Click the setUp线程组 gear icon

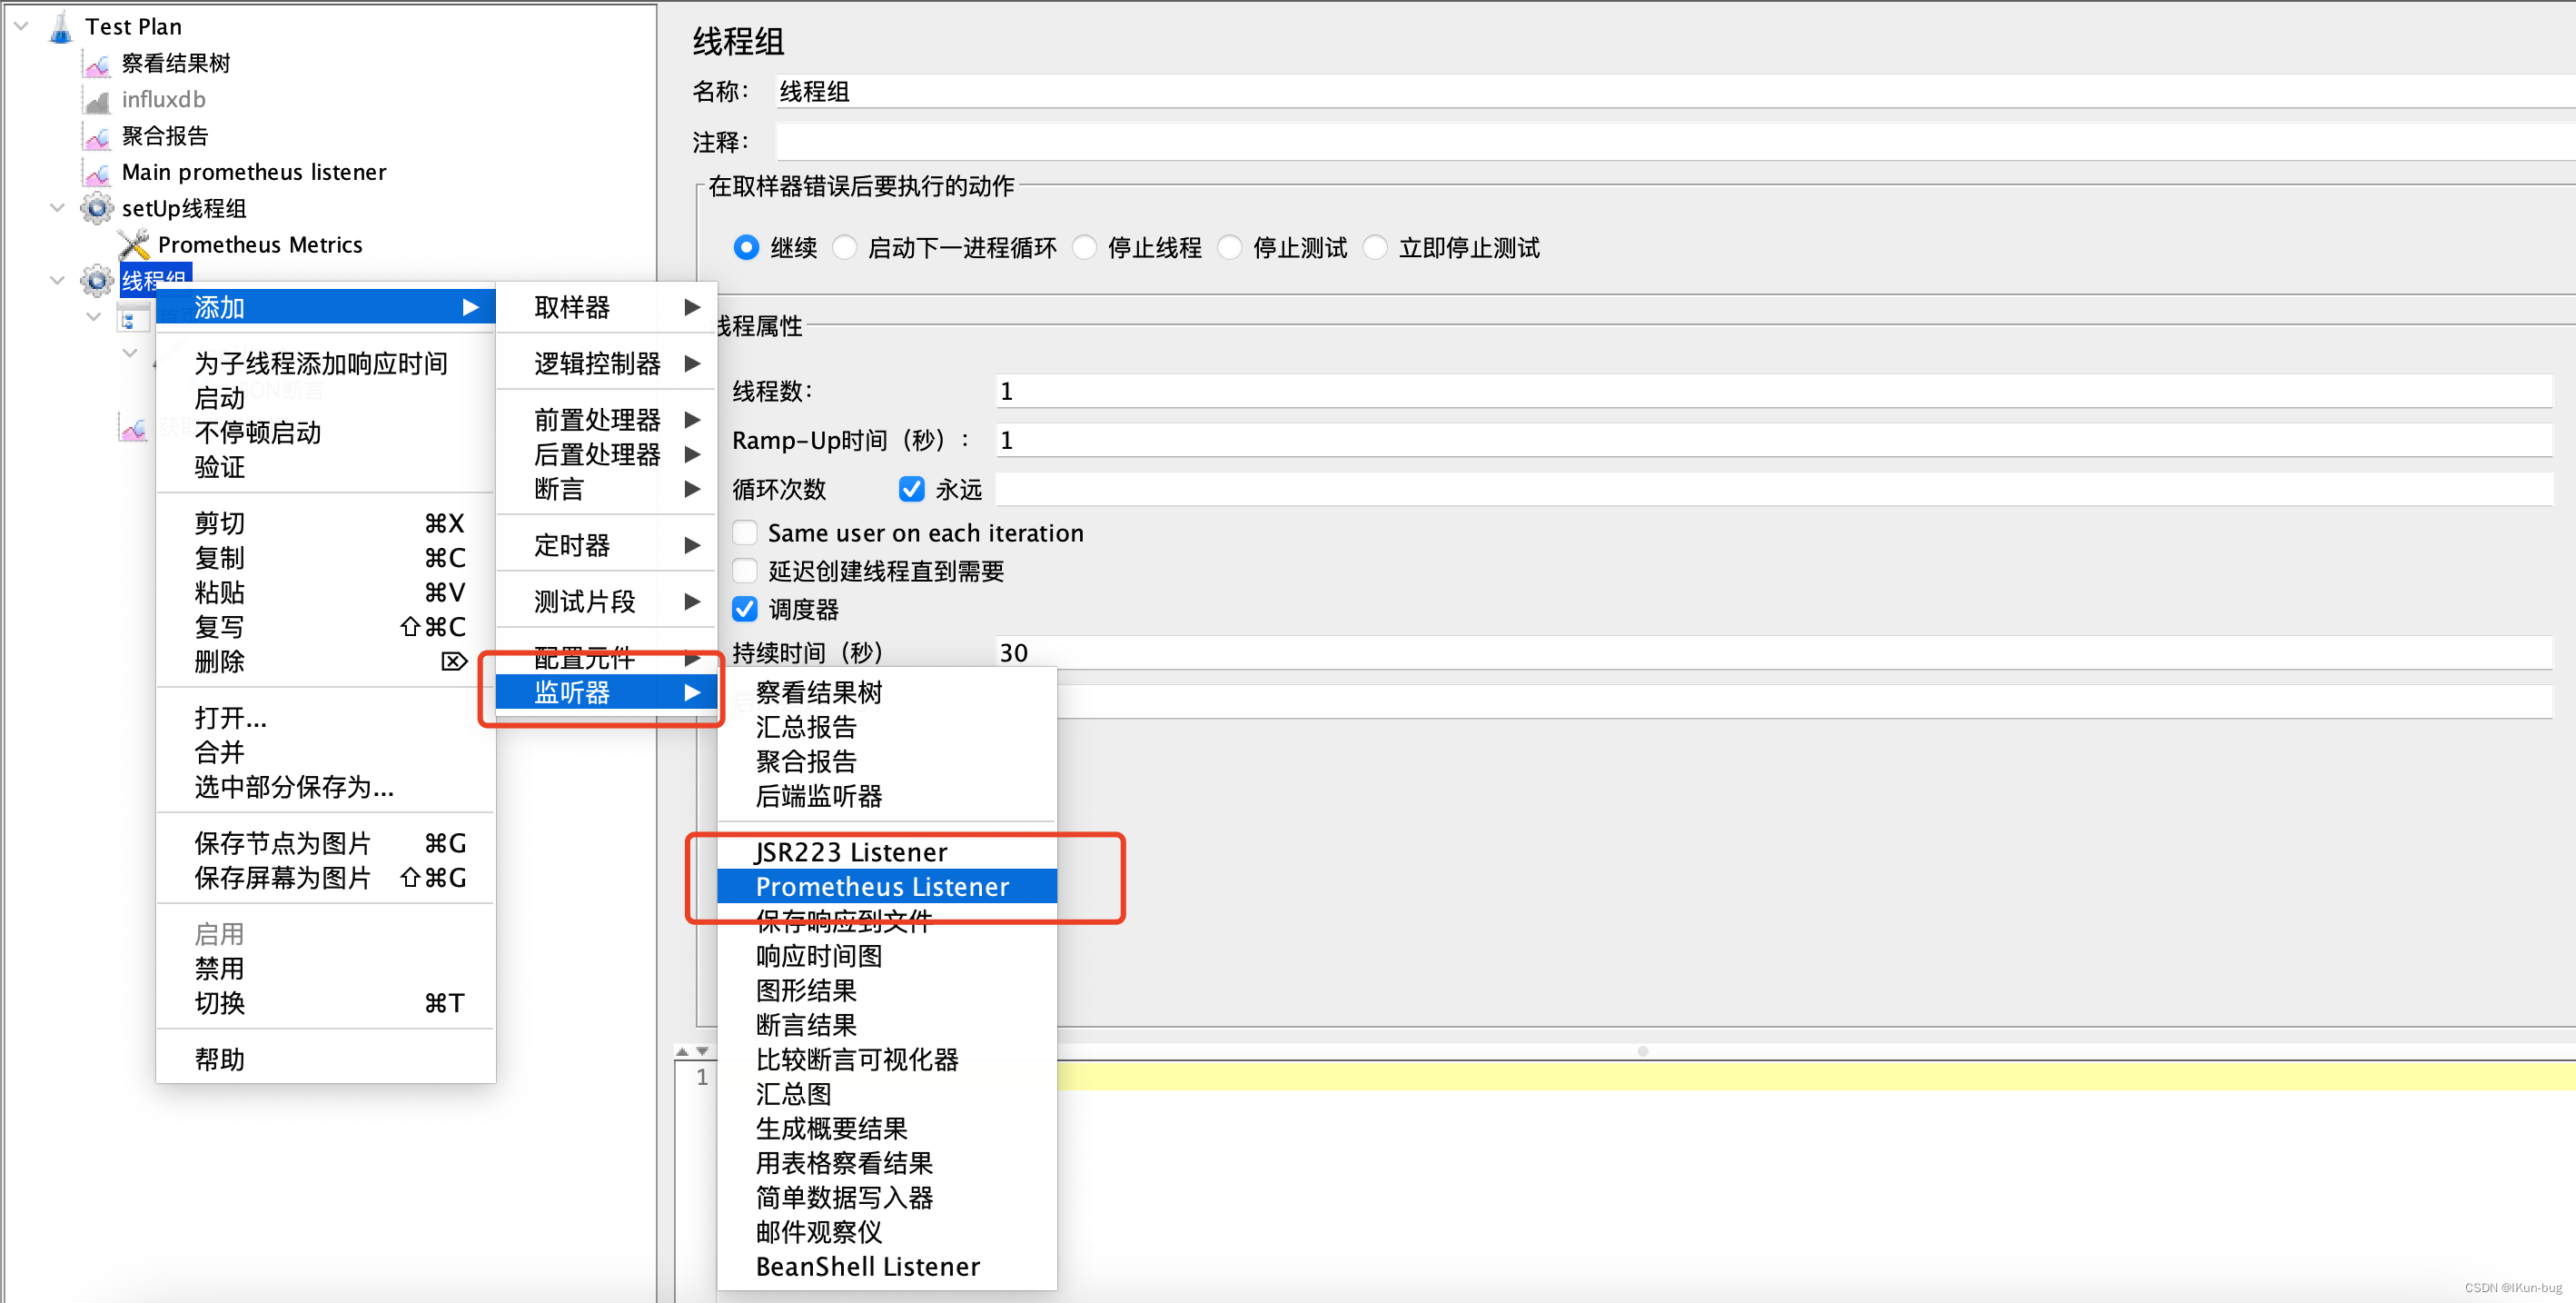(x=97, y=208)
